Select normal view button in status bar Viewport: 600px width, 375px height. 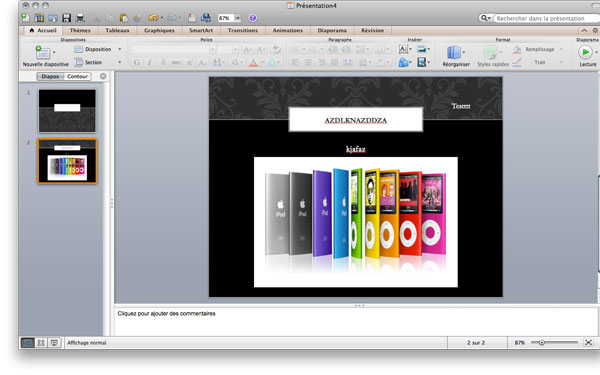pyautogui.click(x=28, y=342)
